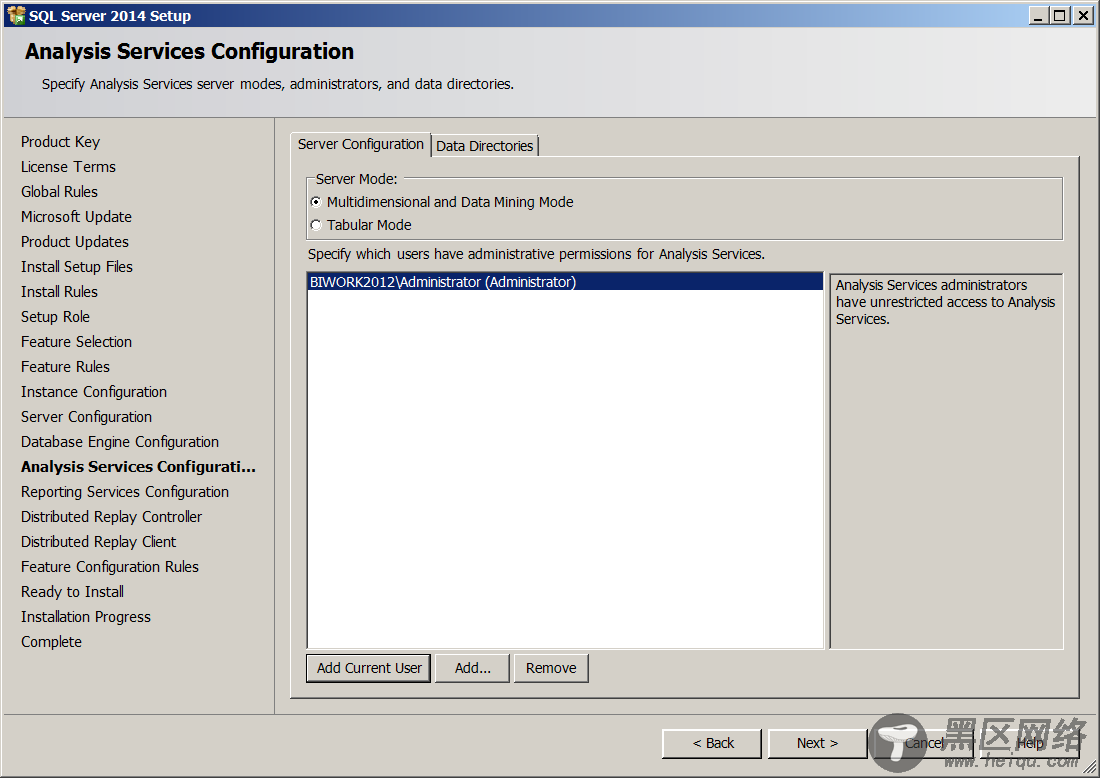Click the License Terms step
Image resolution: width=1100 pixels, height=778 pixels.
coord(68,167)
